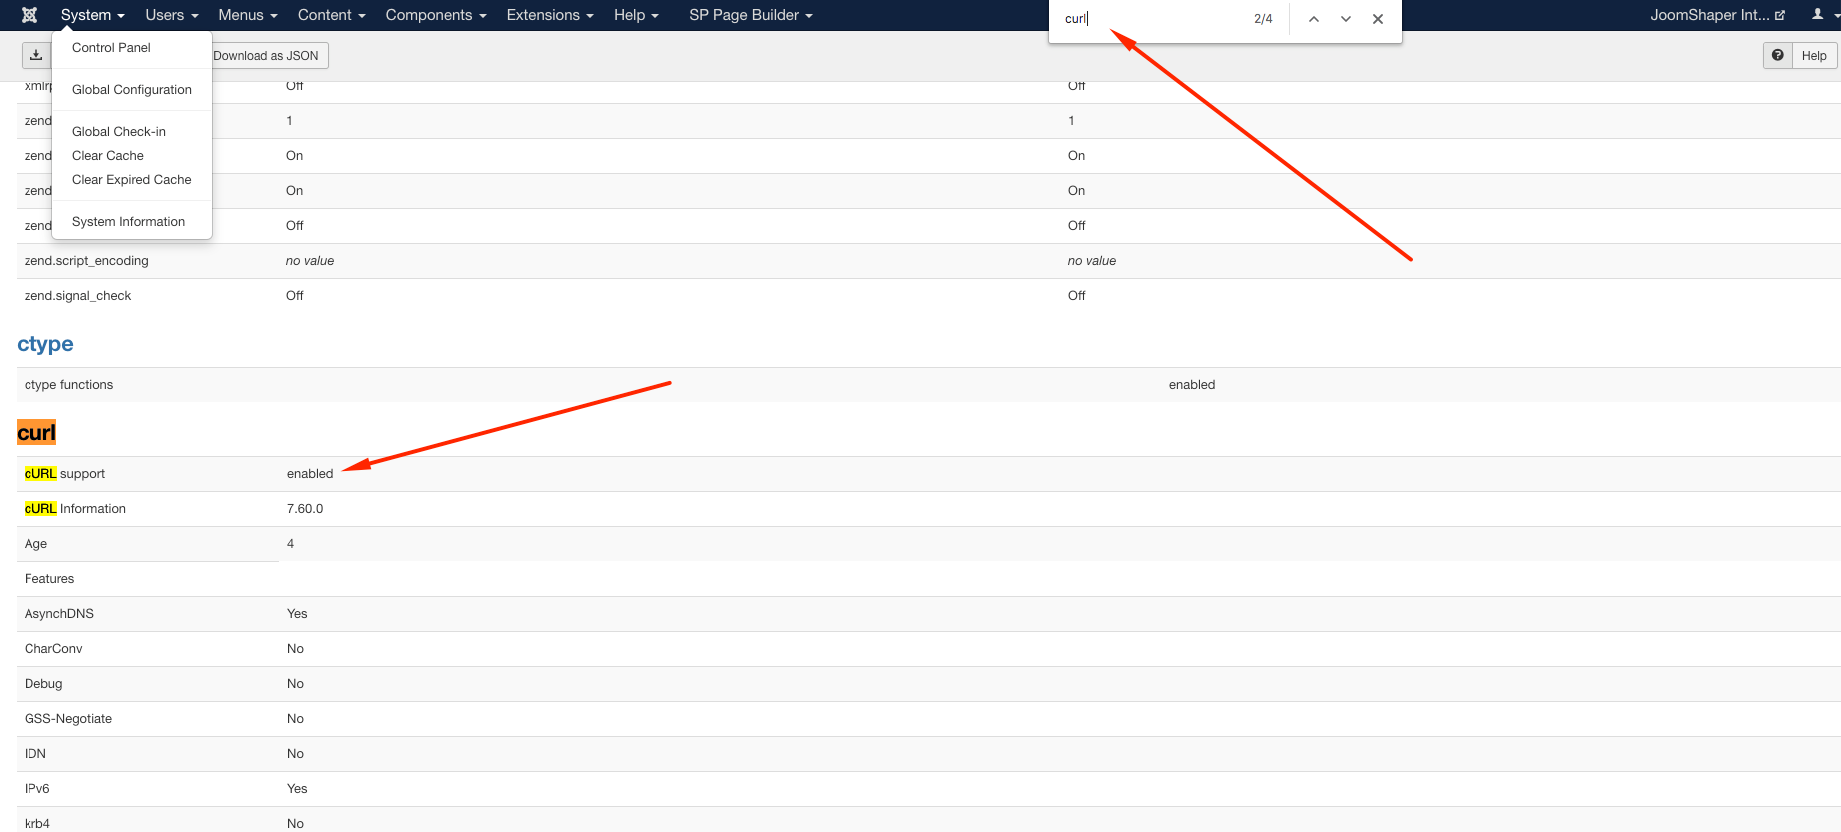Image resolution: width=1841 pixels, height=832 pixels.
Task: Select Global Configuration from System menu
Action: point(132,90)
